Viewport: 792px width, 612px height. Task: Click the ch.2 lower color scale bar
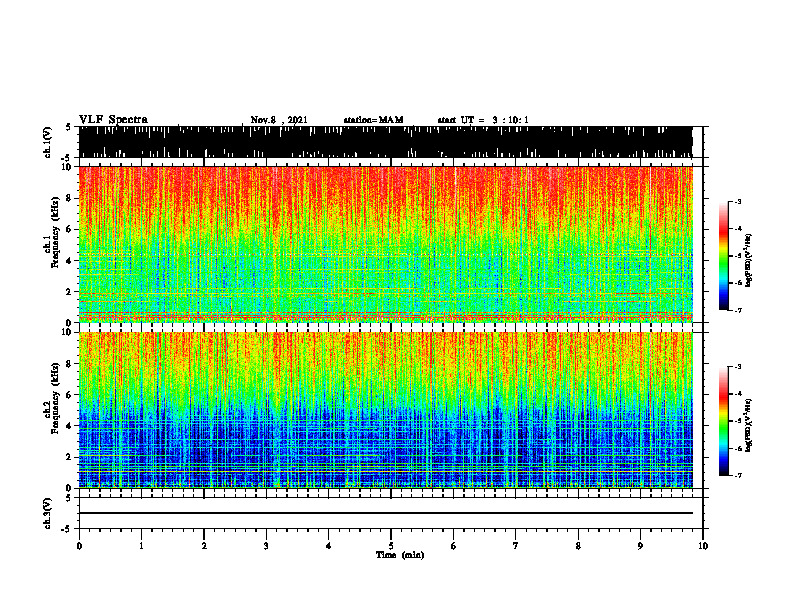(x=723, y=421)
